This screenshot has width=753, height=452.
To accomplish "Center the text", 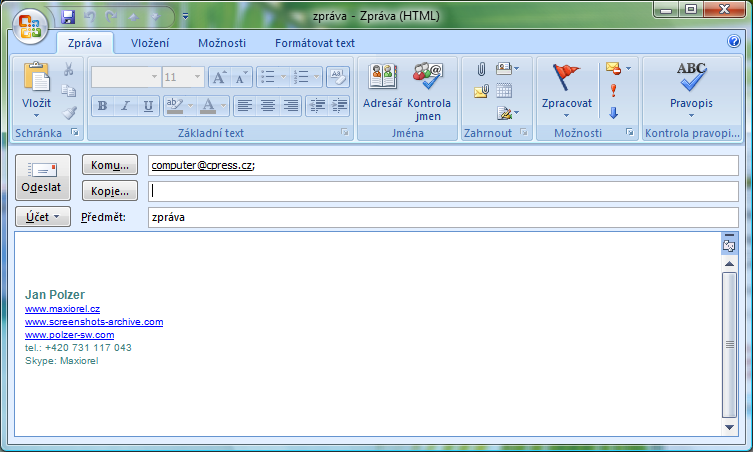I will (x=267, y=106).
